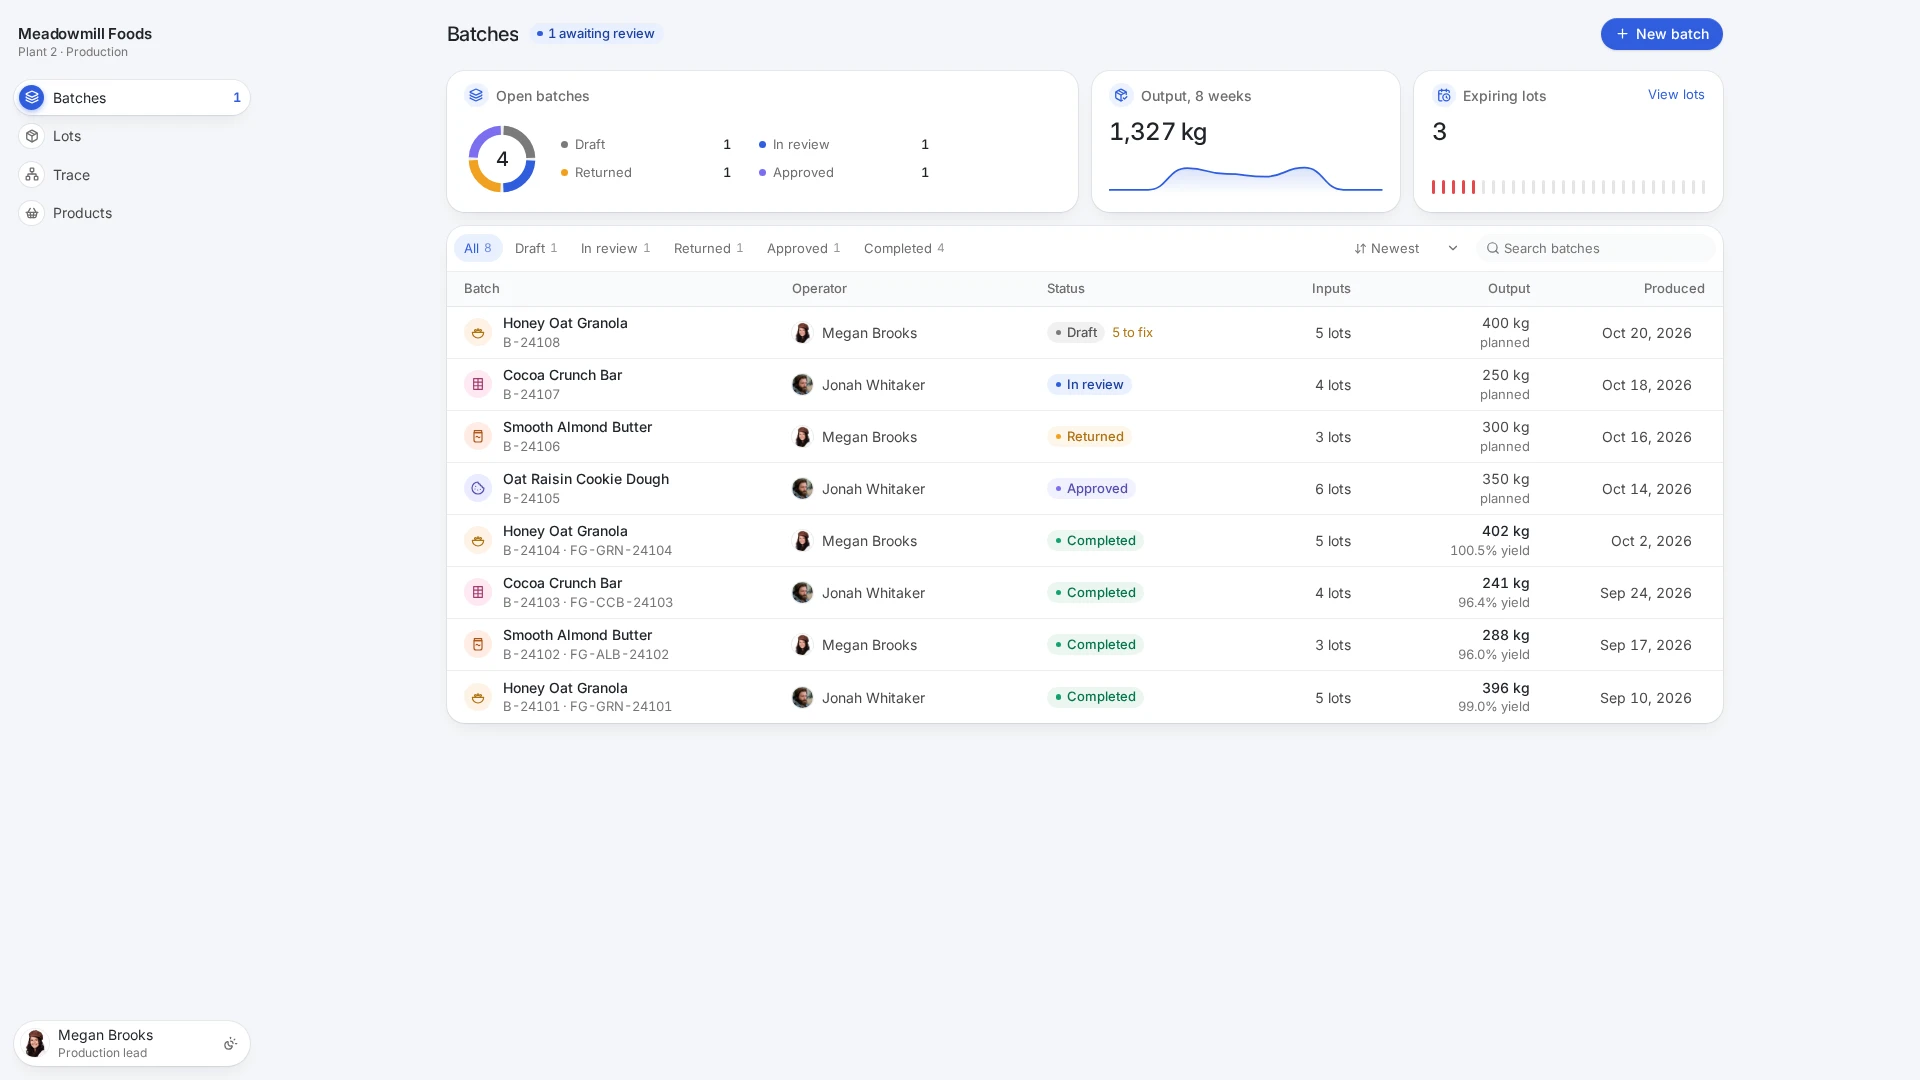Click the In review status badge
Screen dimensions: 1920x1080
point(1089,385)
